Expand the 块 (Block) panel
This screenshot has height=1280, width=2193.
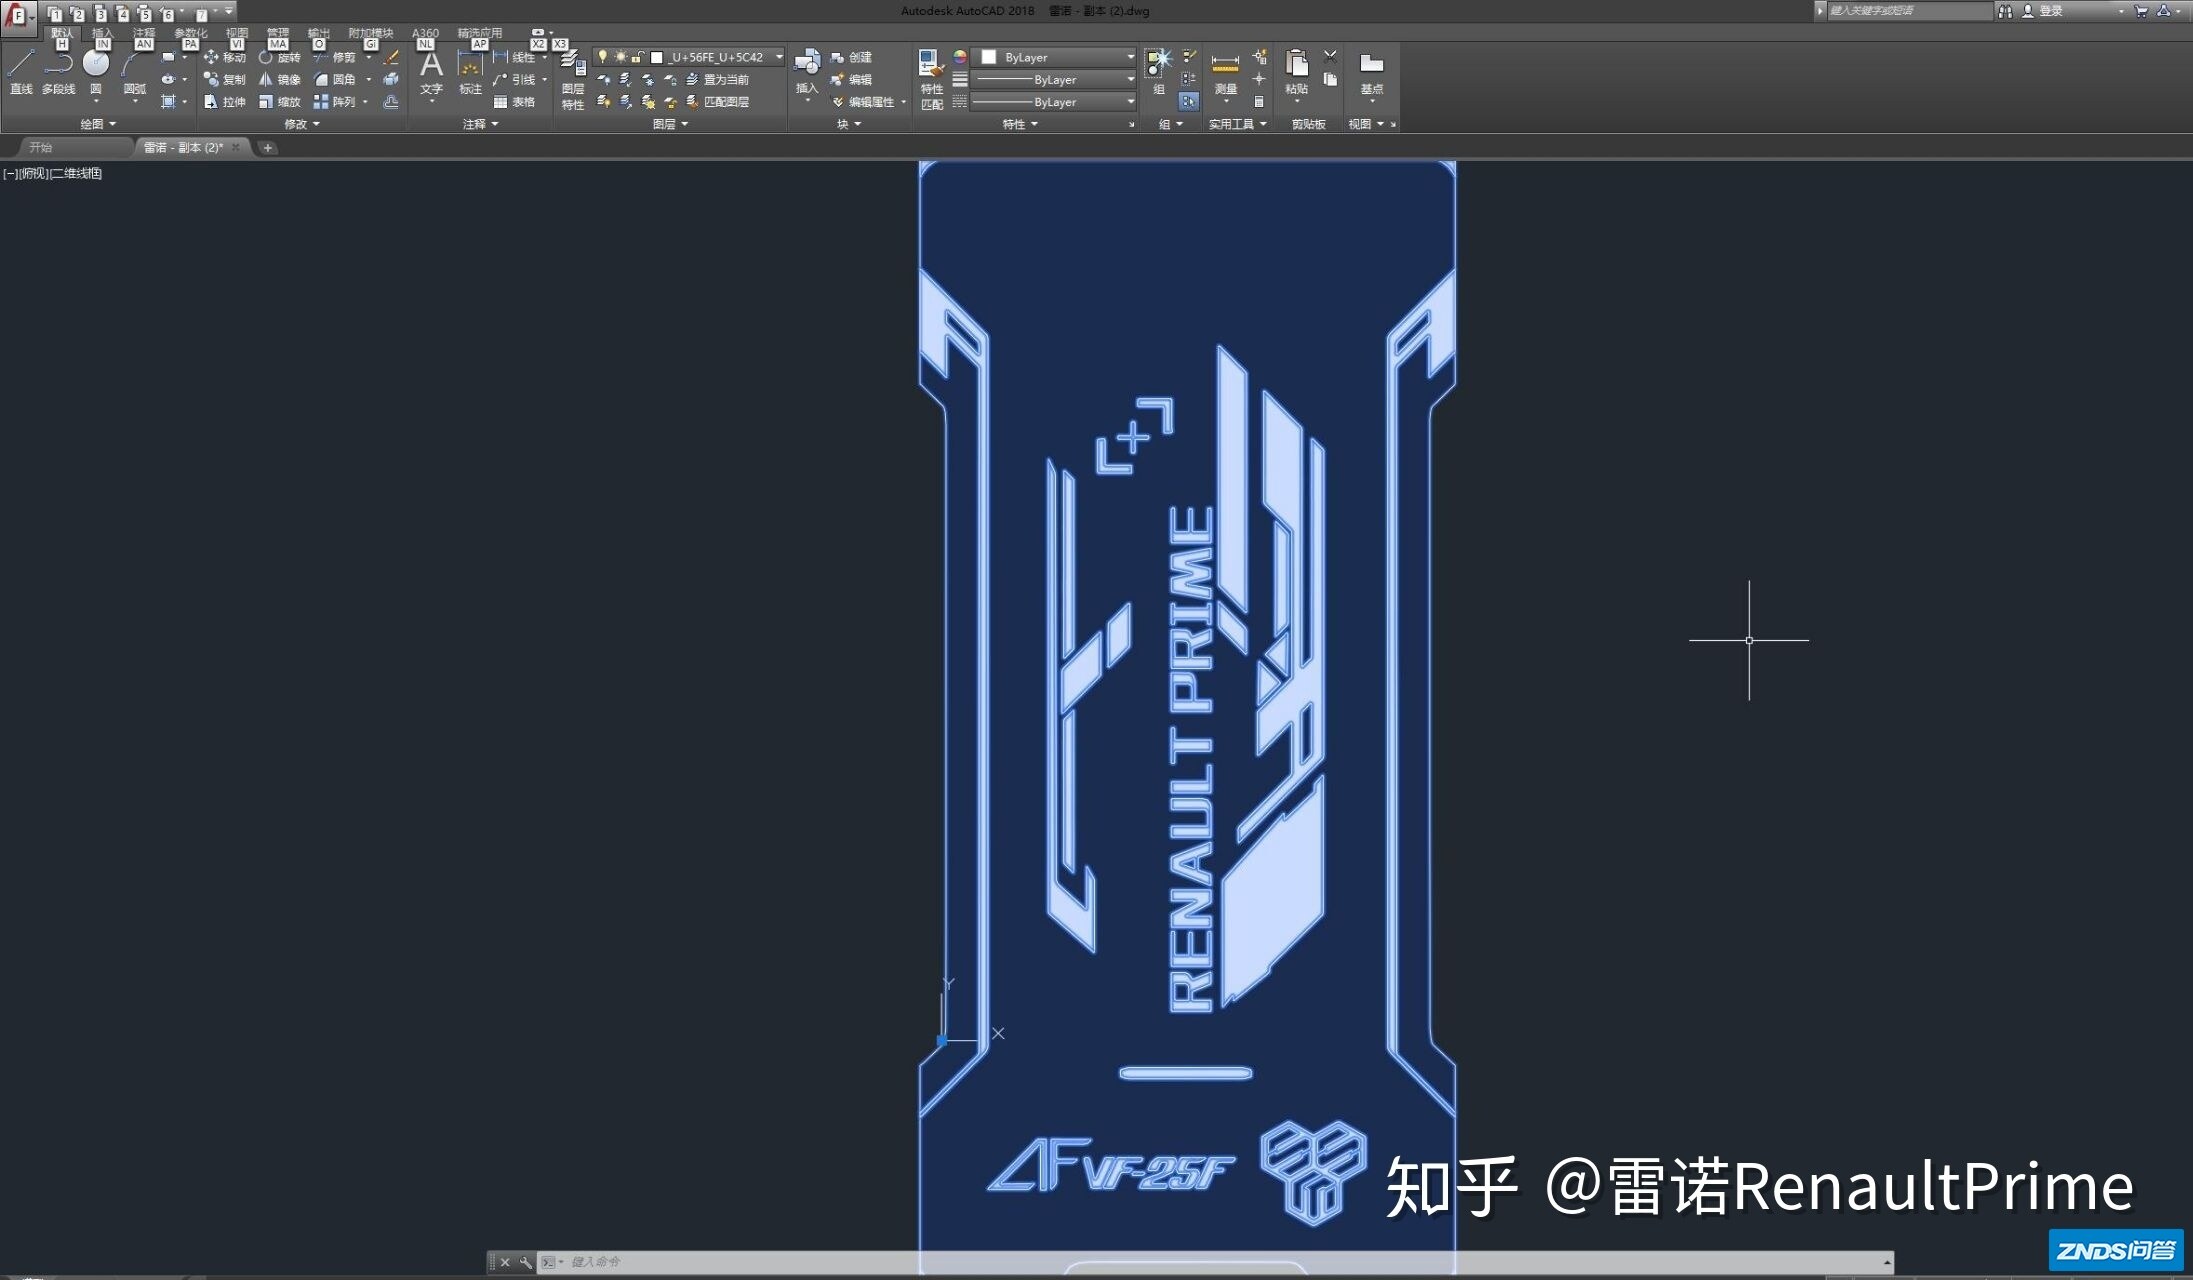[849, 124]
